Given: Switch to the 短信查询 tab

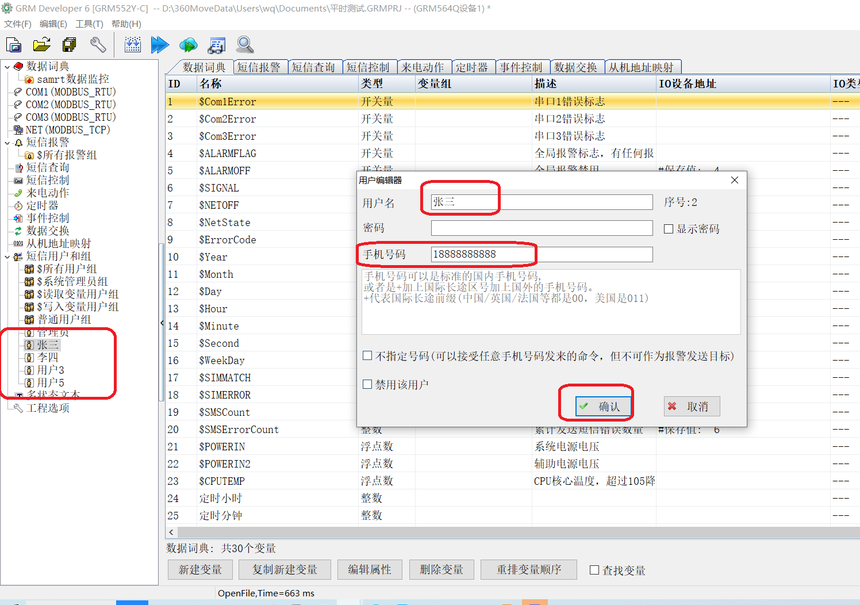Looking at the screenshot, I should pyautogui.click(x=313, y=67).
